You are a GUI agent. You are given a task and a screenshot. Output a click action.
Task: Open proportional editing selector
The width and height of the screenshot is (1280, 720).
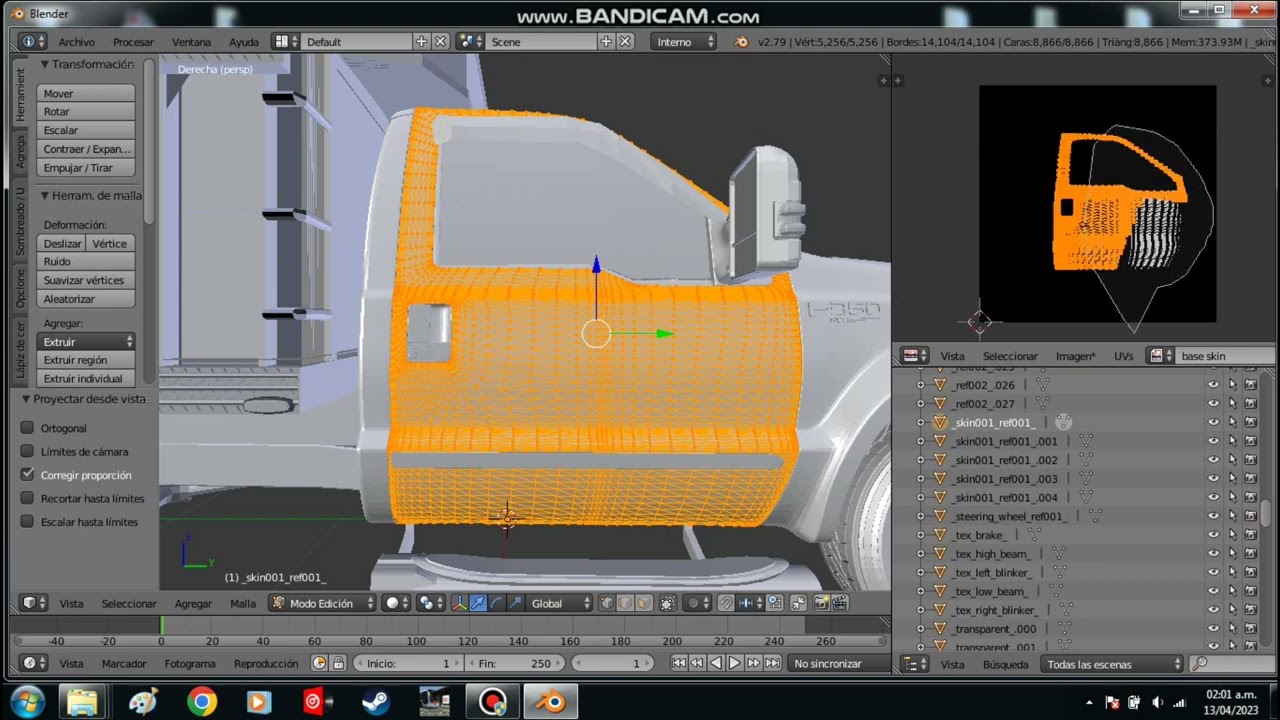point(697,603)
